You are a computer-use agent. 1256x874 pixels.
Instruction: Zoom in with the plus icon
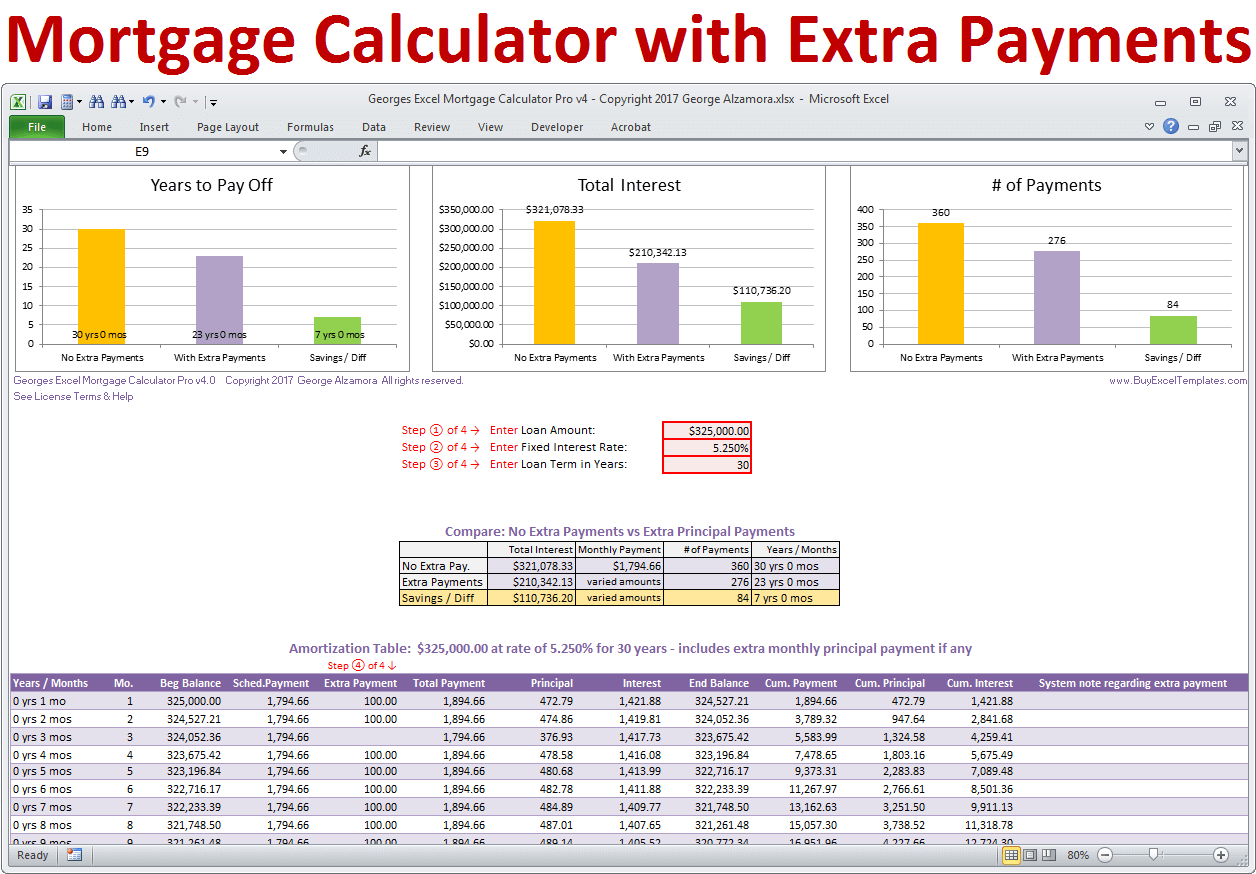1221,855
